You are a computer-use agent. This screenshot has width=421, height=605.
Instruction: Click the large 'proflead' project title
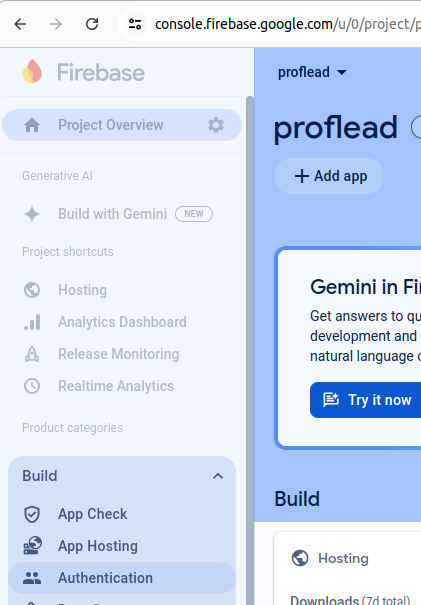point(336,128)
